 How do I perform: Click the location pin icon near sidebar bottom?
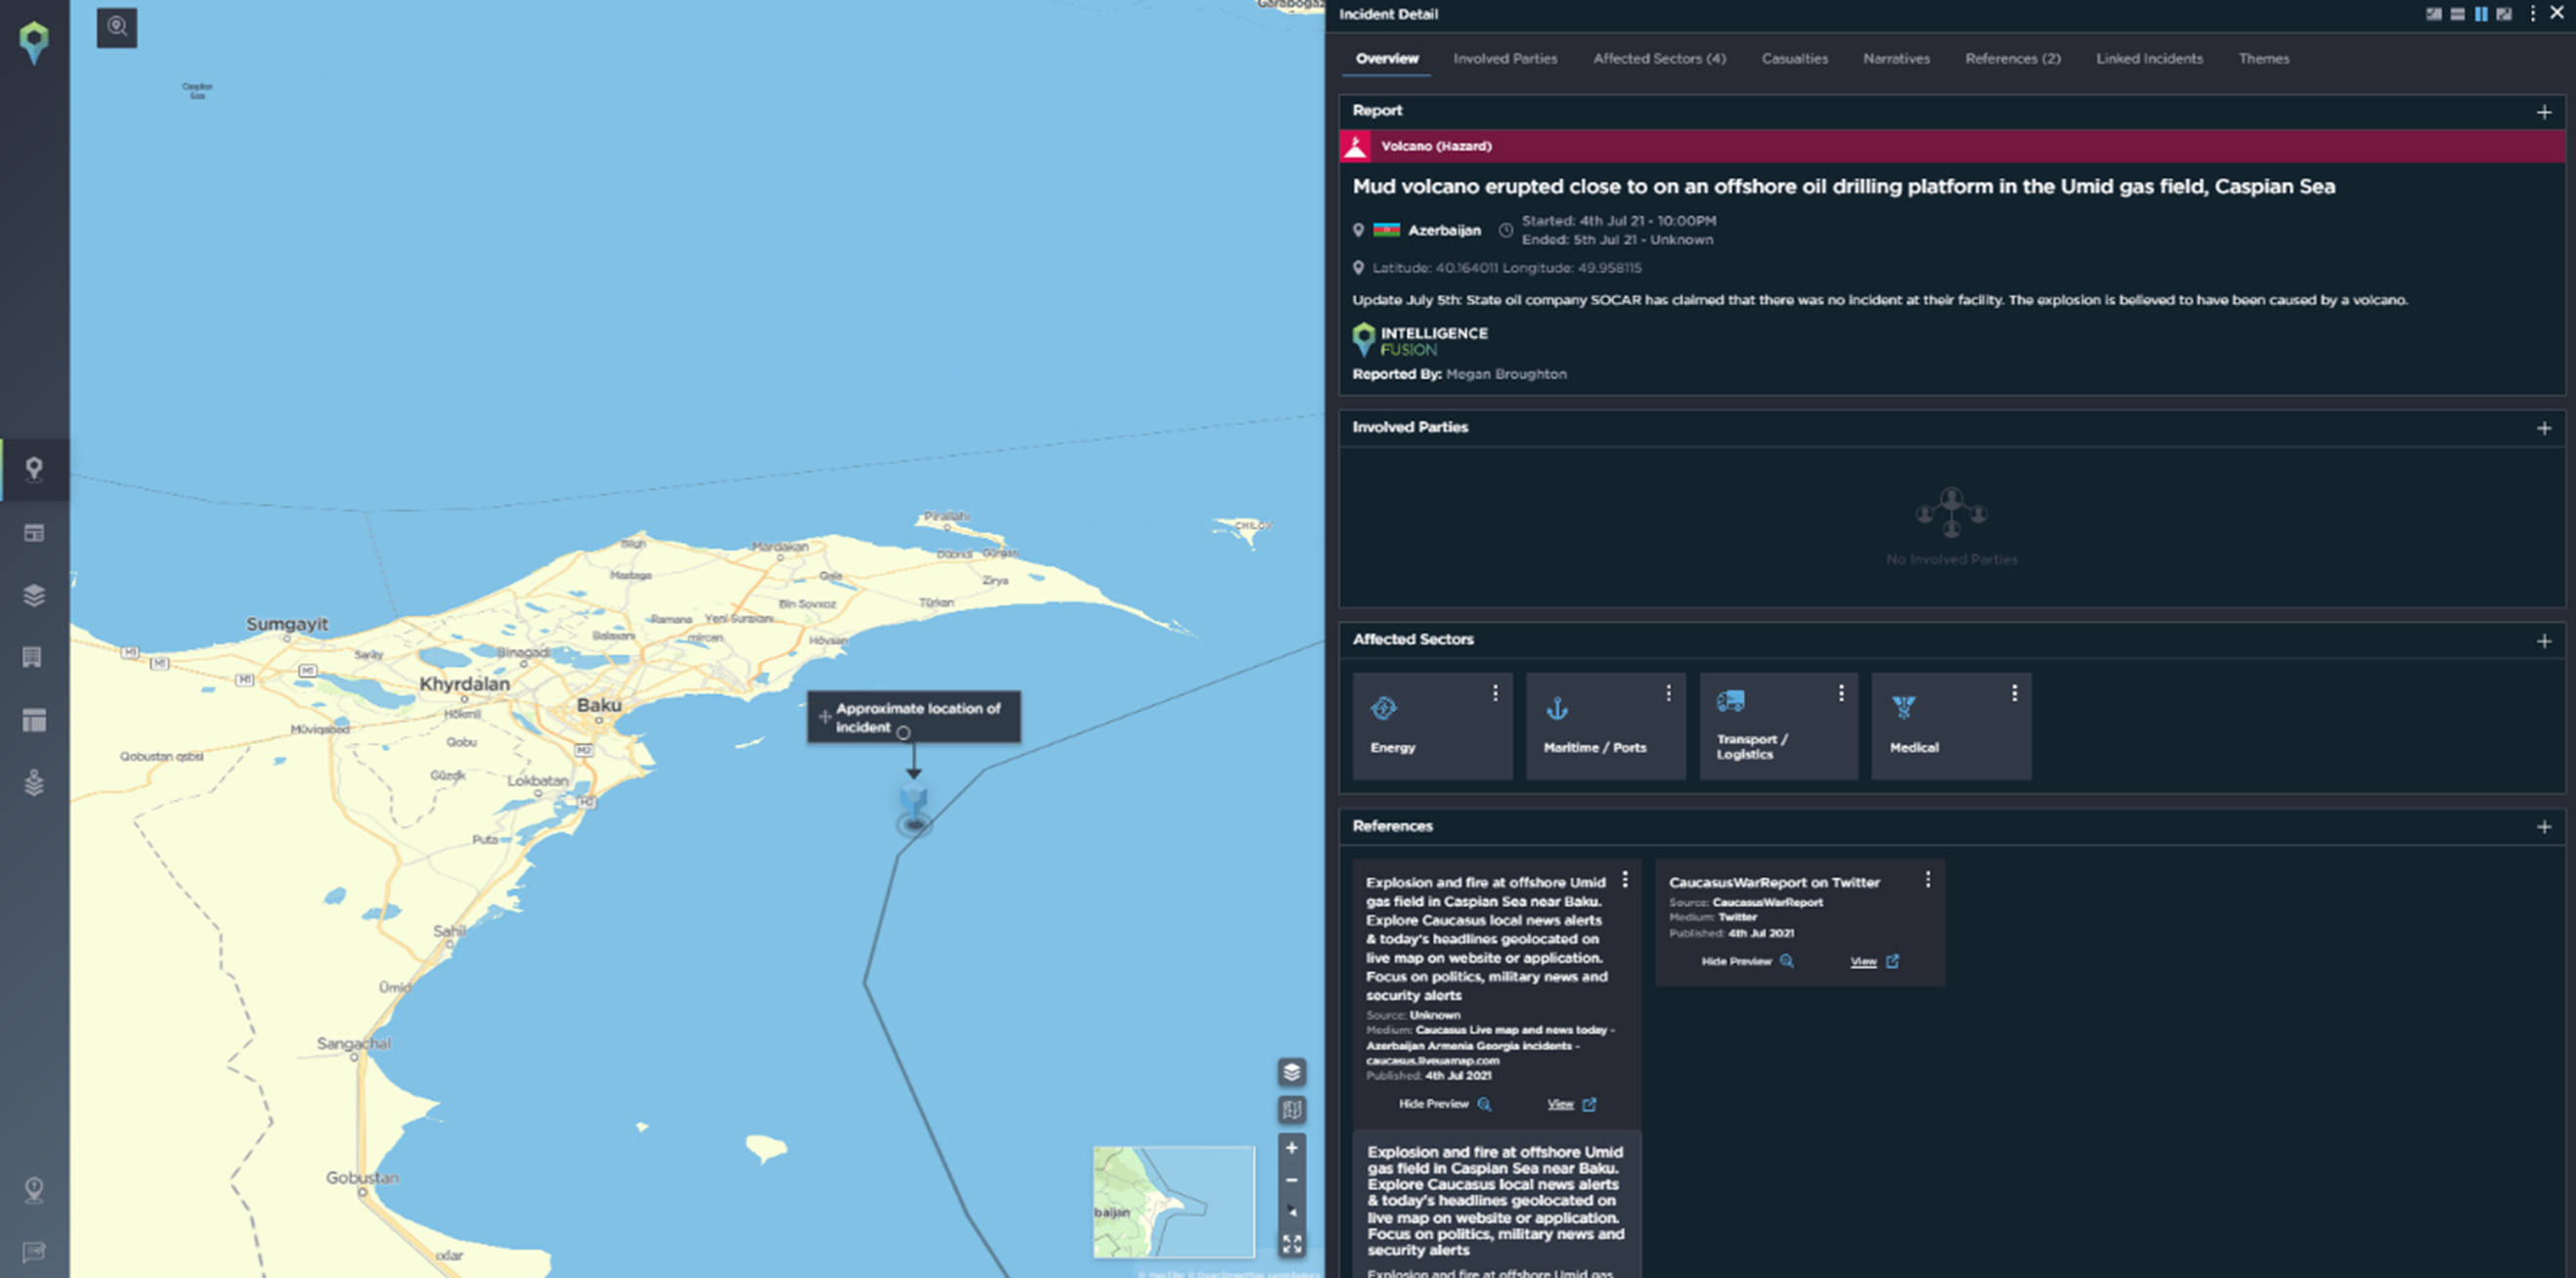pos(34,1190)
